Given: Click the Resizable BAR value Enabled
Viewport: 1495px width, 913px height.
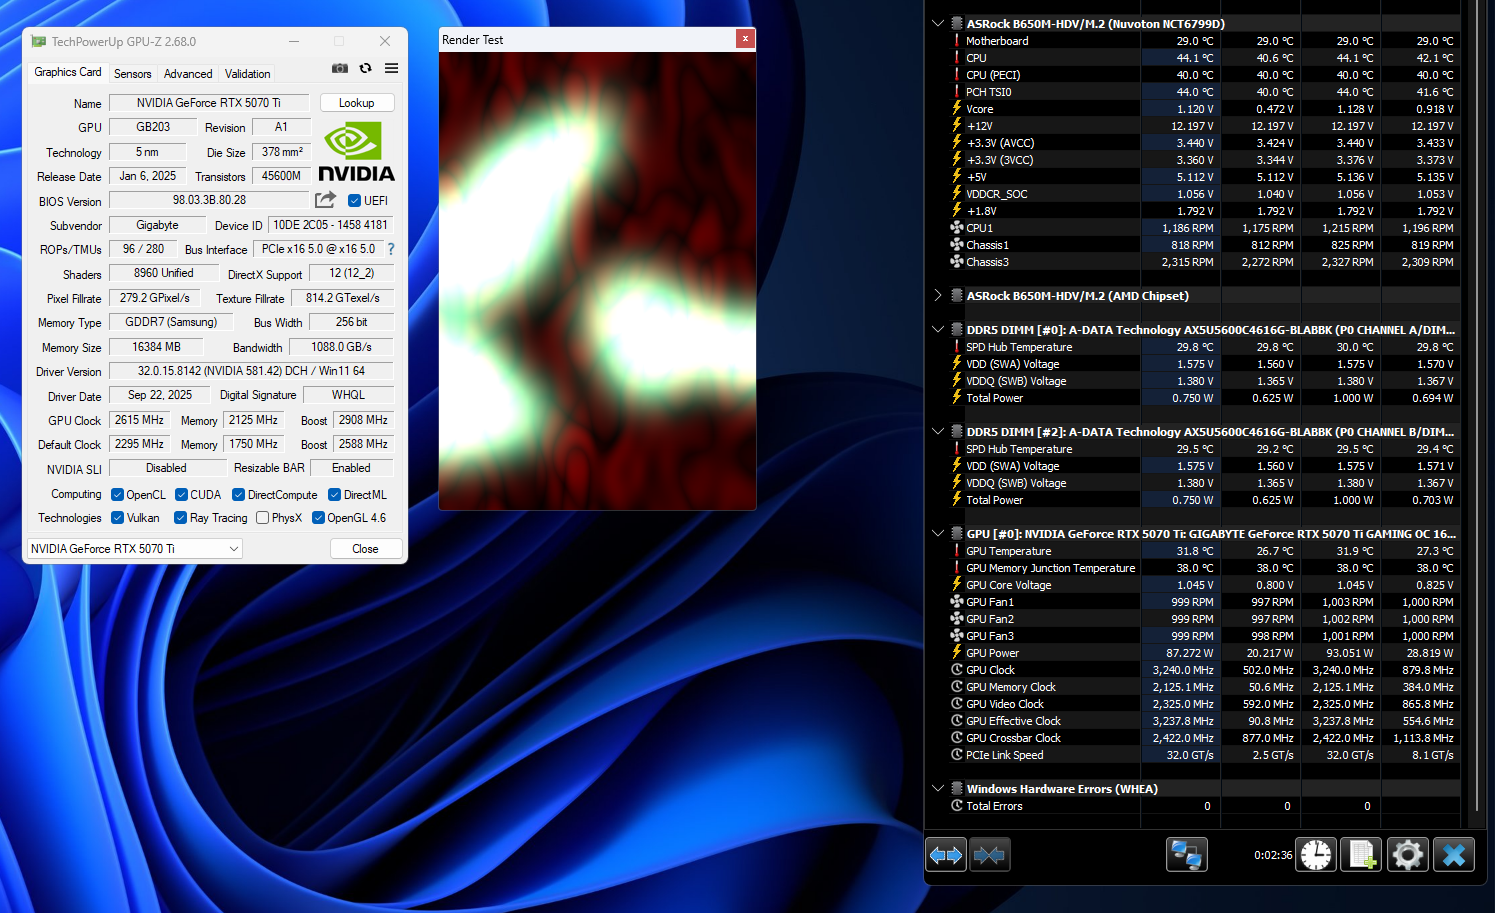Looking at the screenshot, I should 351,468.
